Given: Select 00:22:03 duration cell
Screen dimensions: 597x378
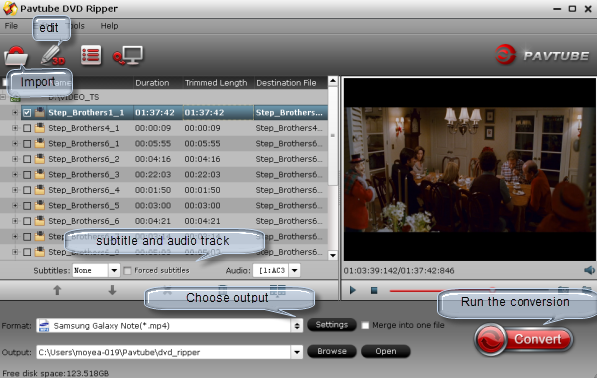Looking at the screenshot, I should [153, 174].
